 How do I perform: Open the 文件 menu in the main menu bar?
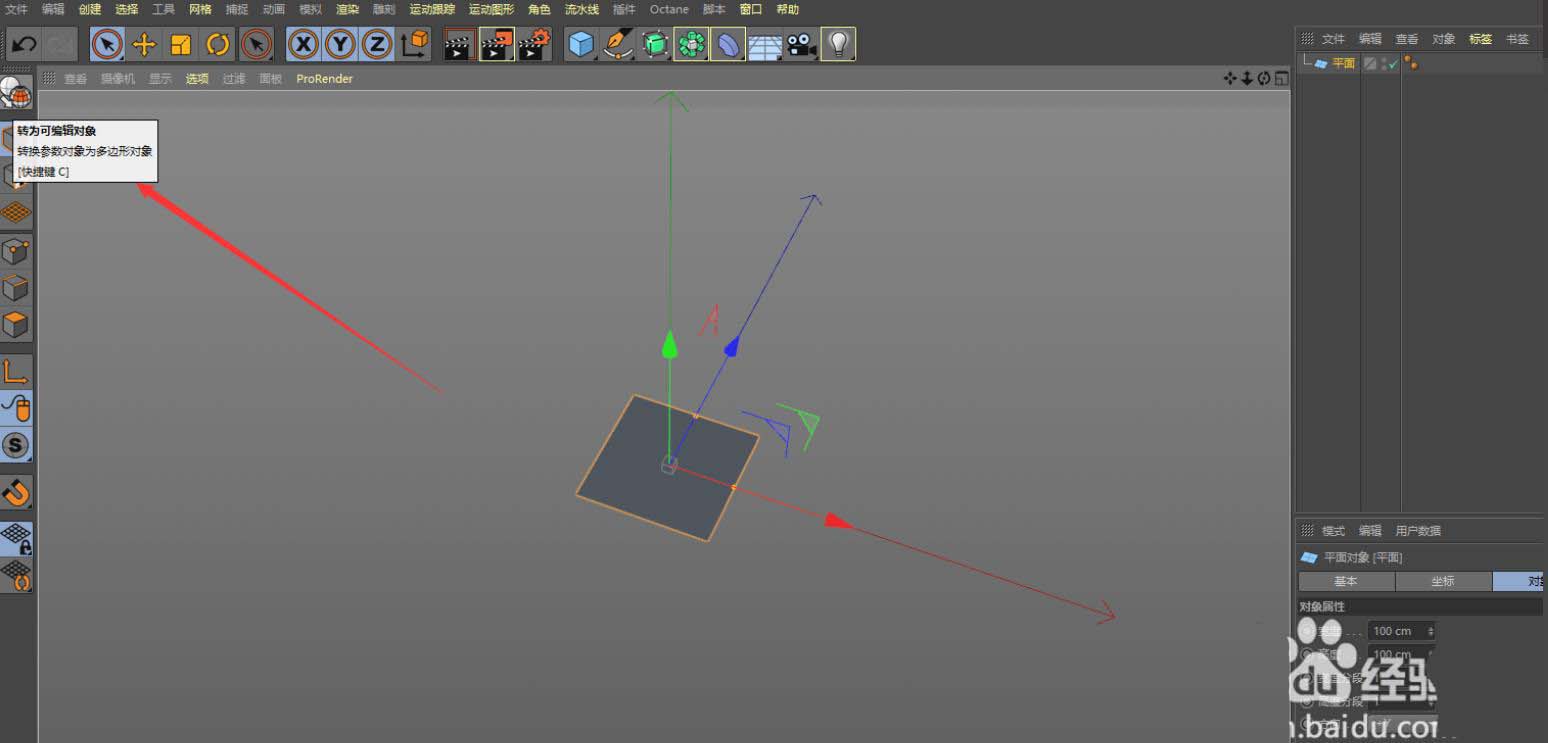coord(17,9)
